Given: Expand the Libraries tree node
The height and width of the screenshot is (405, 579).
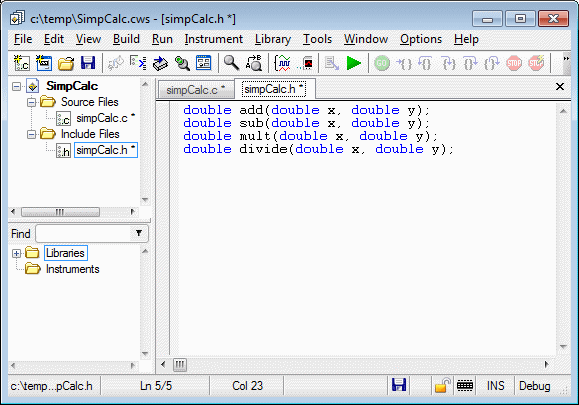Looking at the screenshot, I should (x=16, y=253).
